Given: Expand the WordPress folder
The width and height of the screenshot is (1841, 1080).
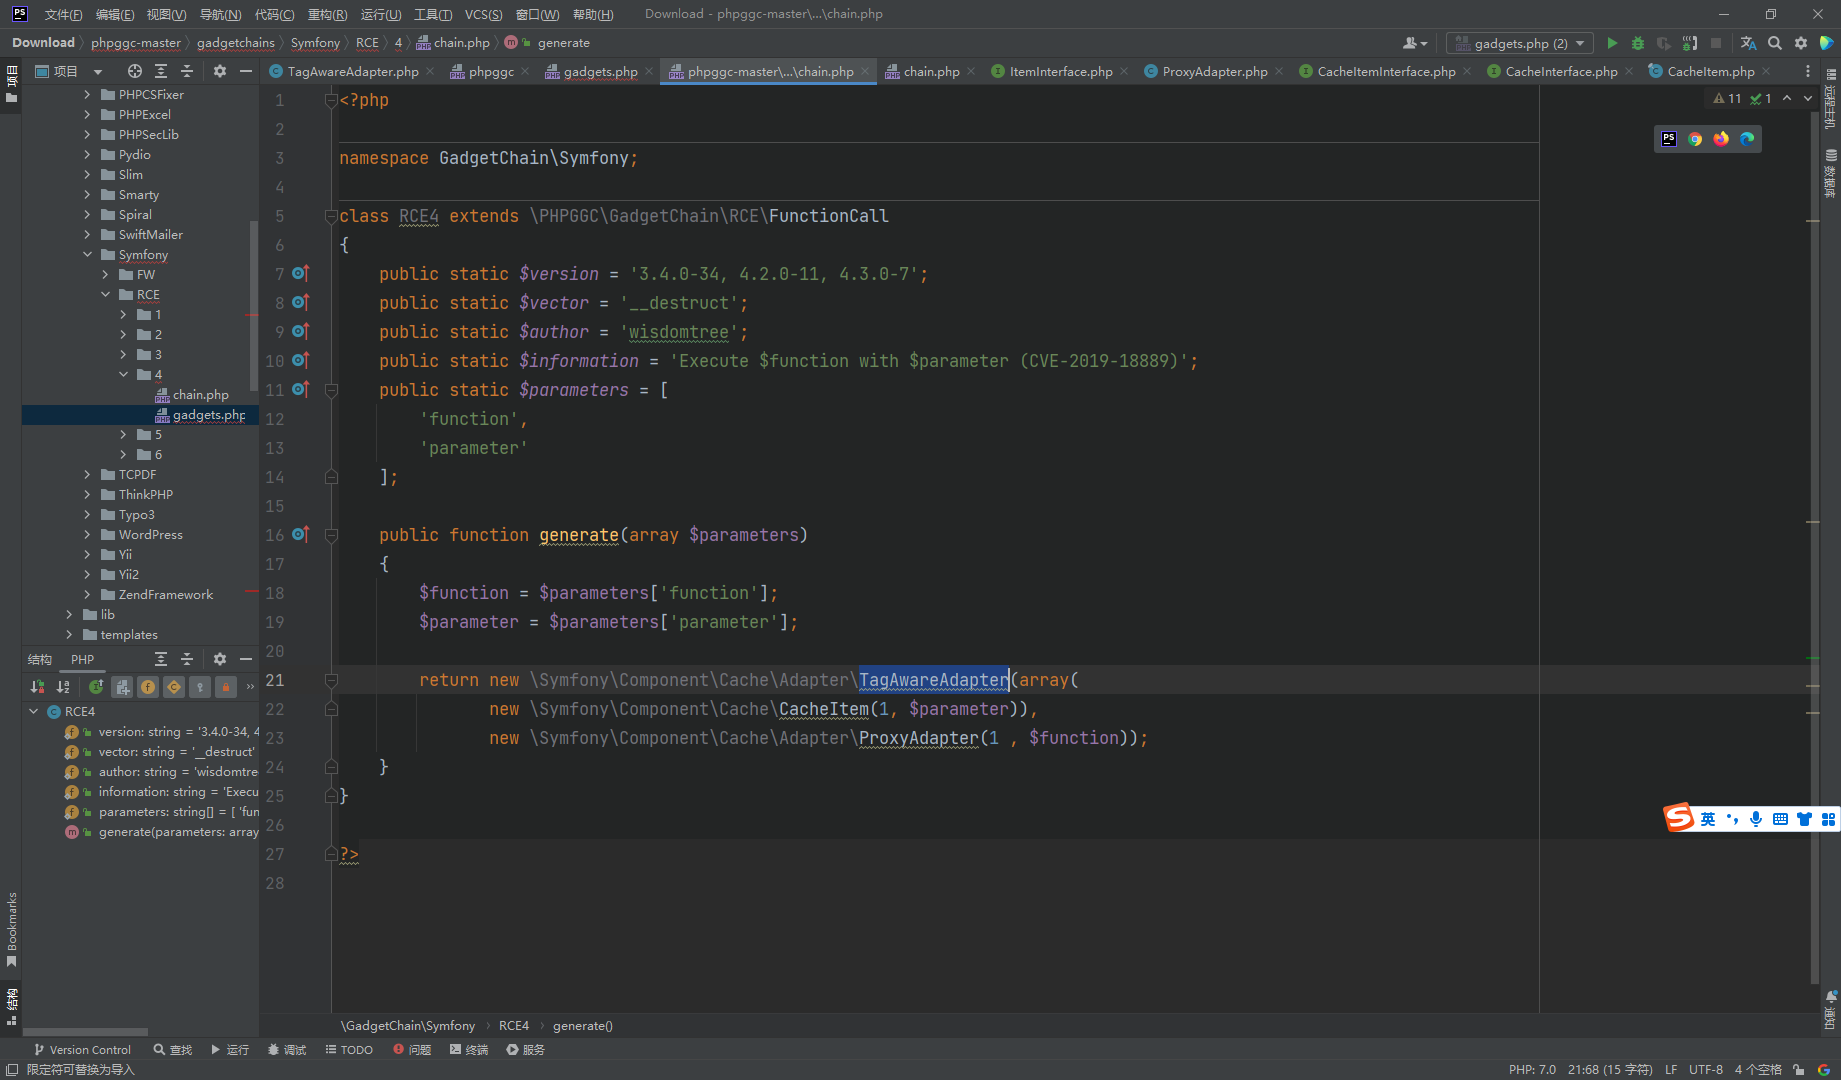Looking at the screenshot, I should (87, 535).
